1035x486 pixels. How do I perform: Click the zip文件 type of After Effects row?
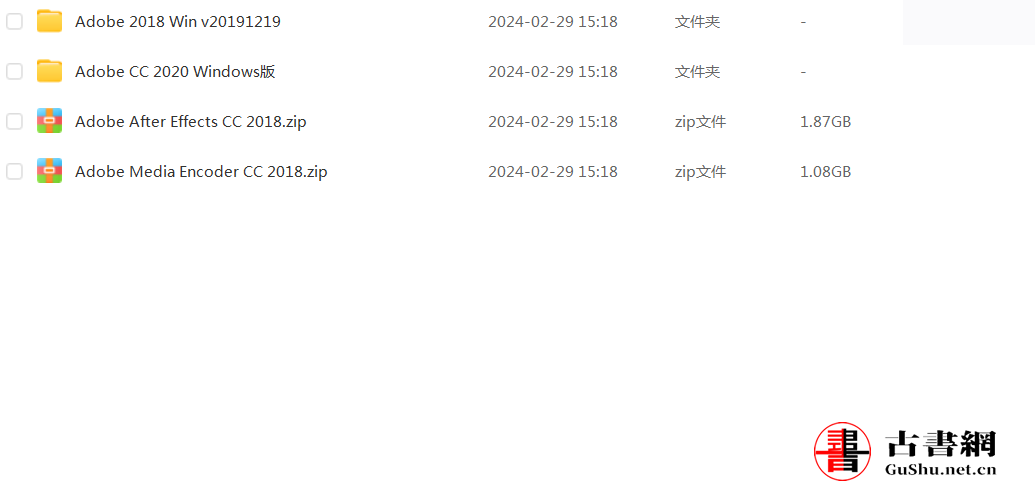(700, 122)
